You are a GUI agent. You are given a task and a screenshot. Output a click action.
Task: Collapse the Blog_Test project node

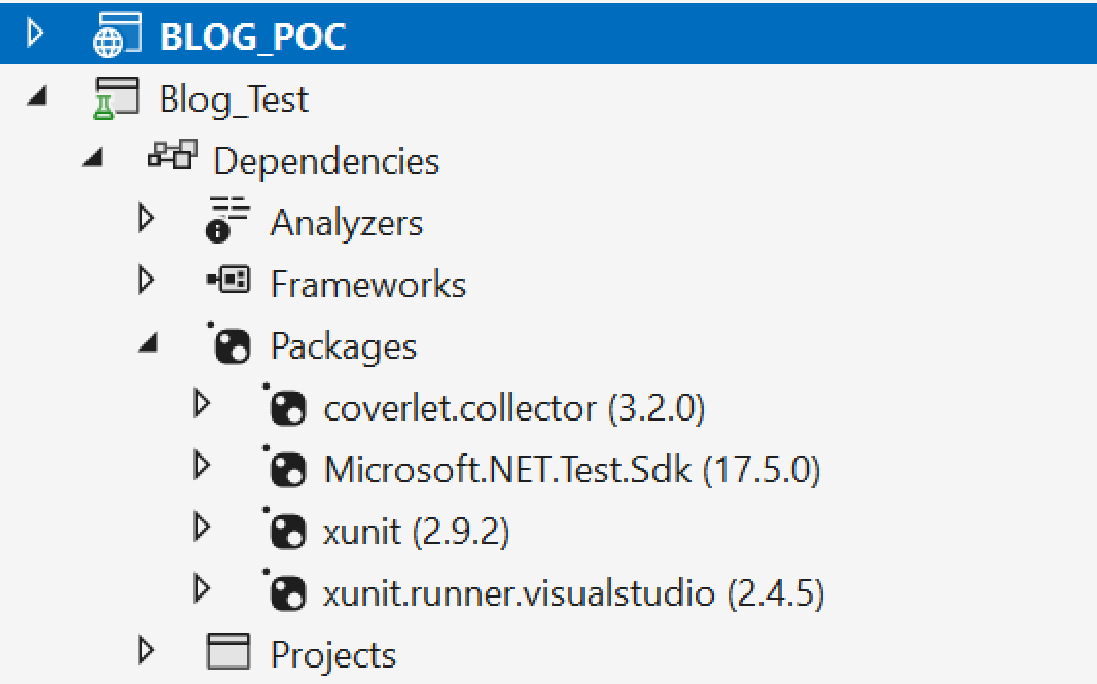coord(37,95)
